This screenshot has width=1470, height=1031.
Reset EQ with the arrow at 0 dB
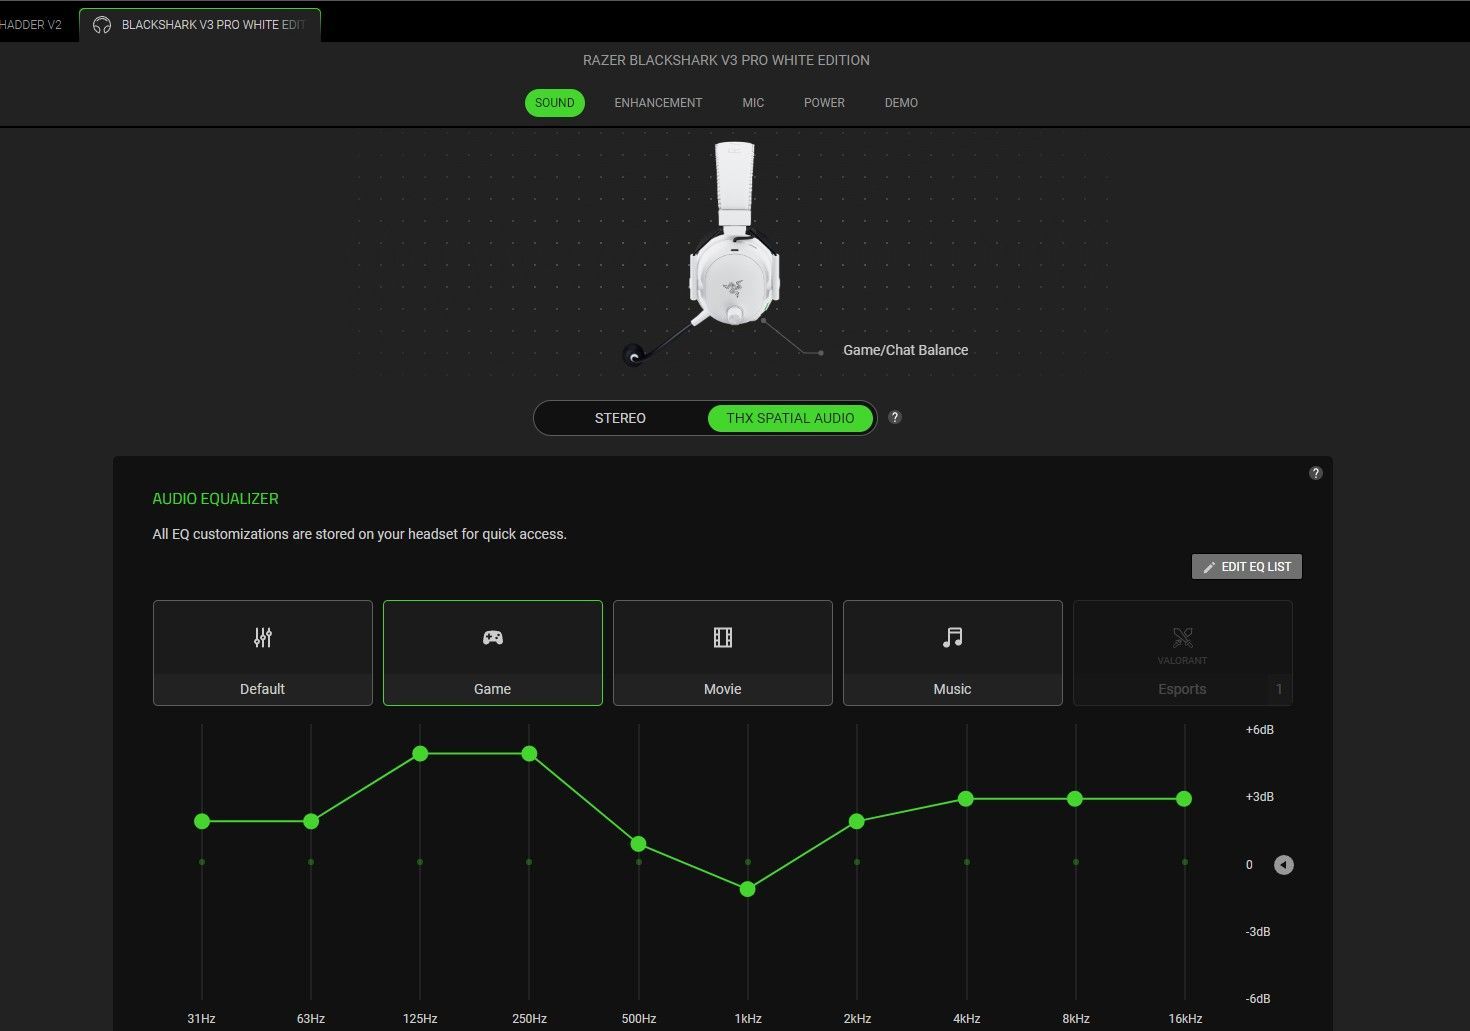click(x=1283, y=865)
